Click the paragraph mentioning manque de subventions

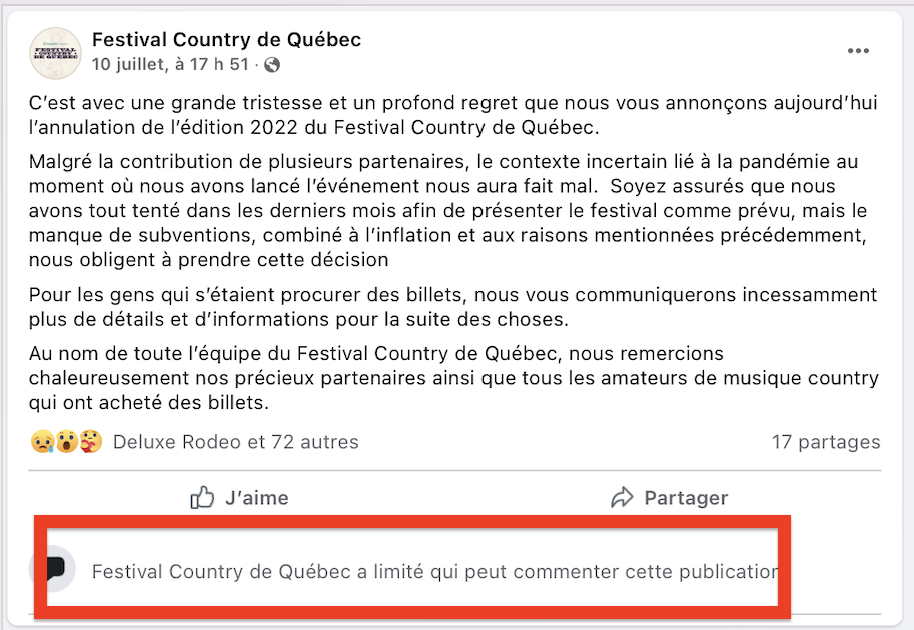448,210
